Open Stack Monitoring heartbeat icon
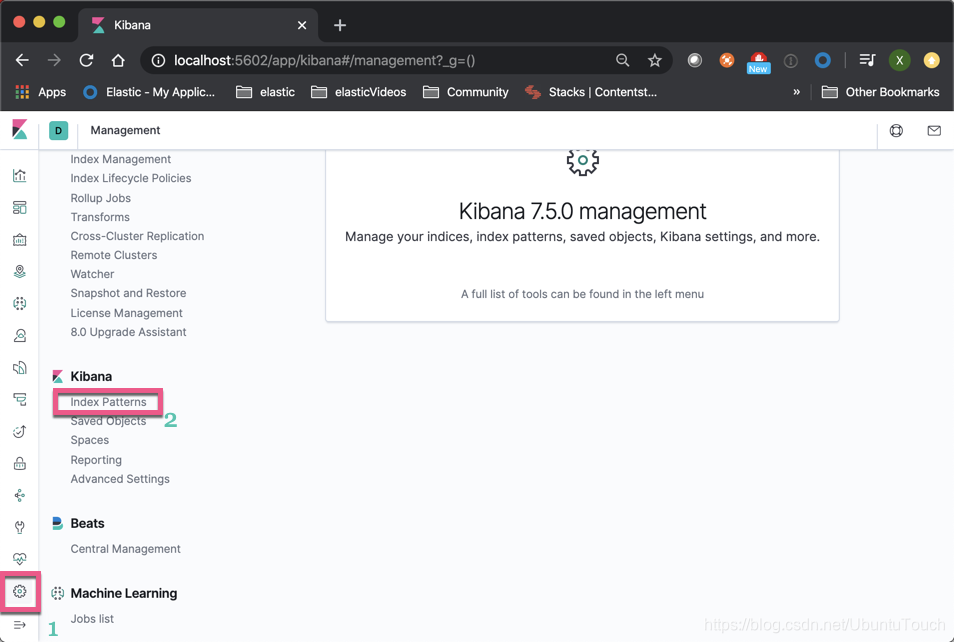 pyautogui.click(x=20, y=559)
